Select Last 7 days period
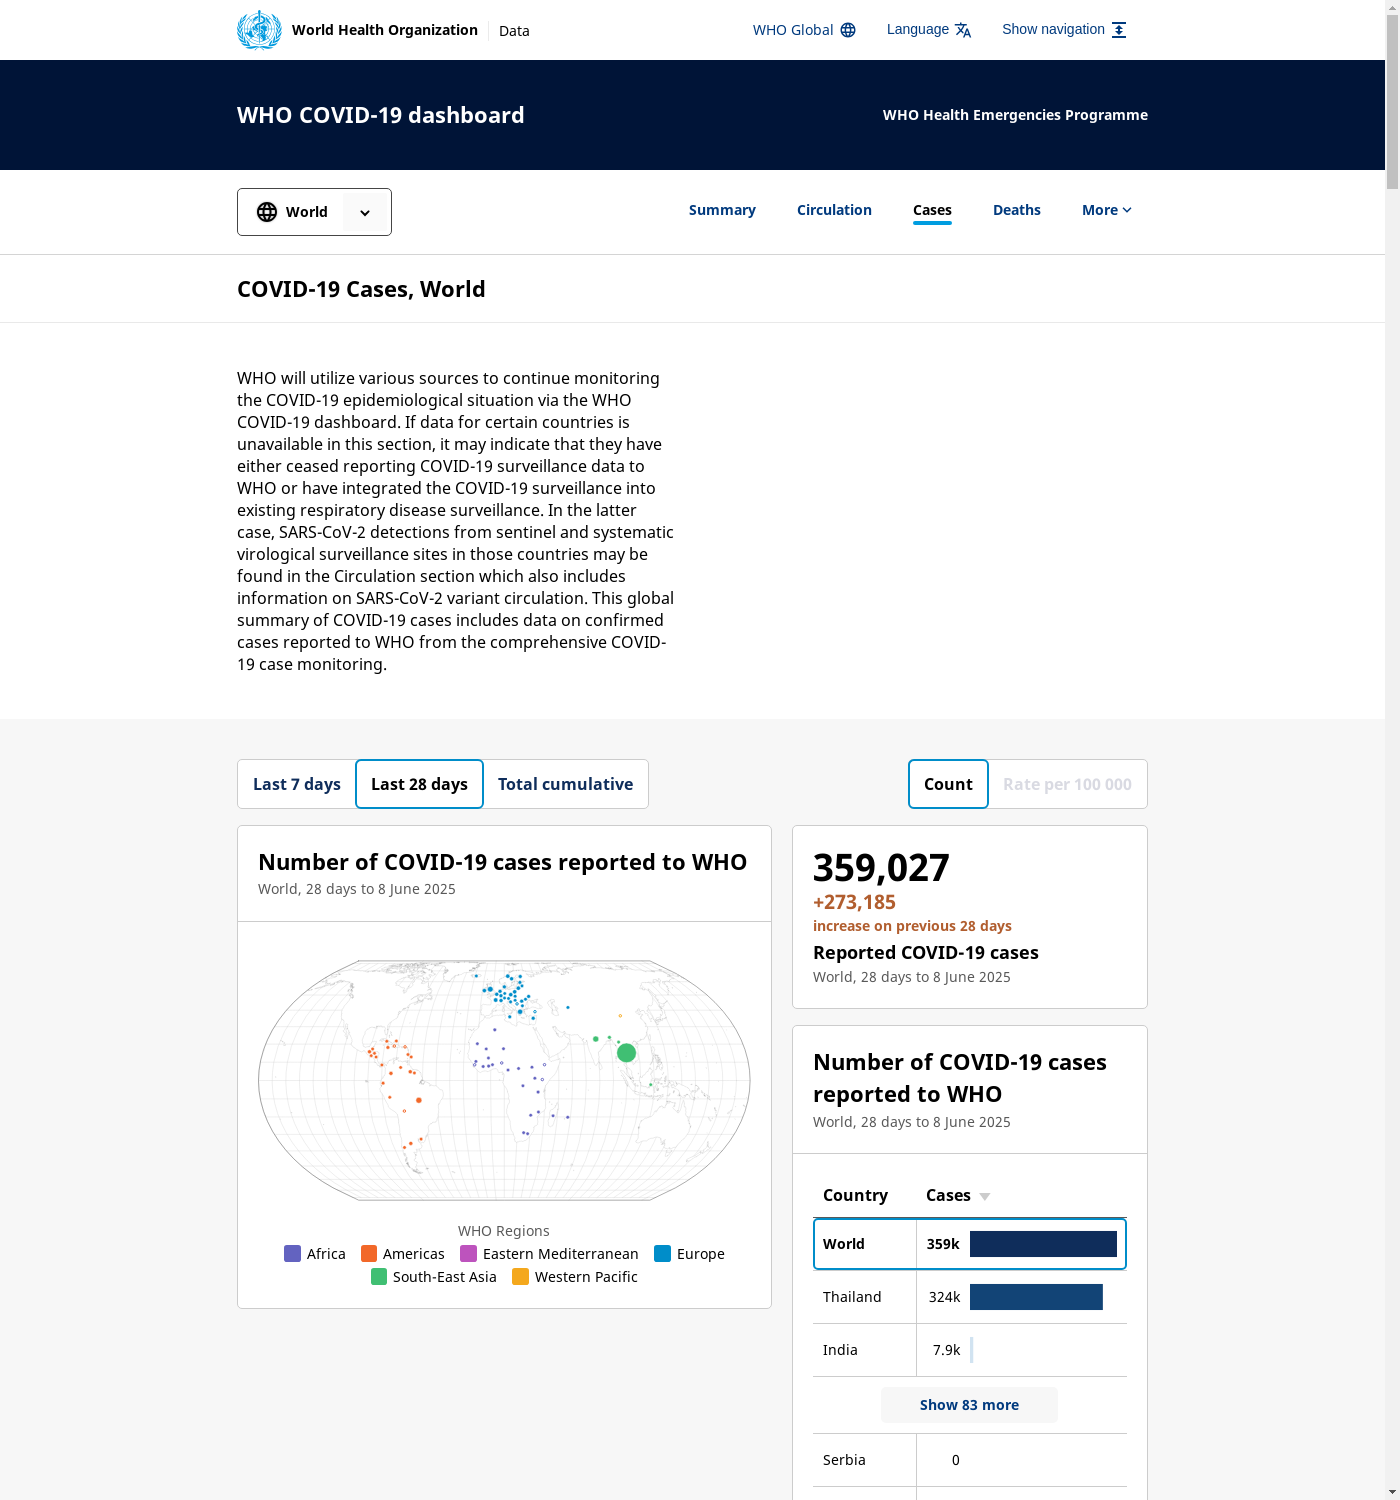 coord(297,784)
